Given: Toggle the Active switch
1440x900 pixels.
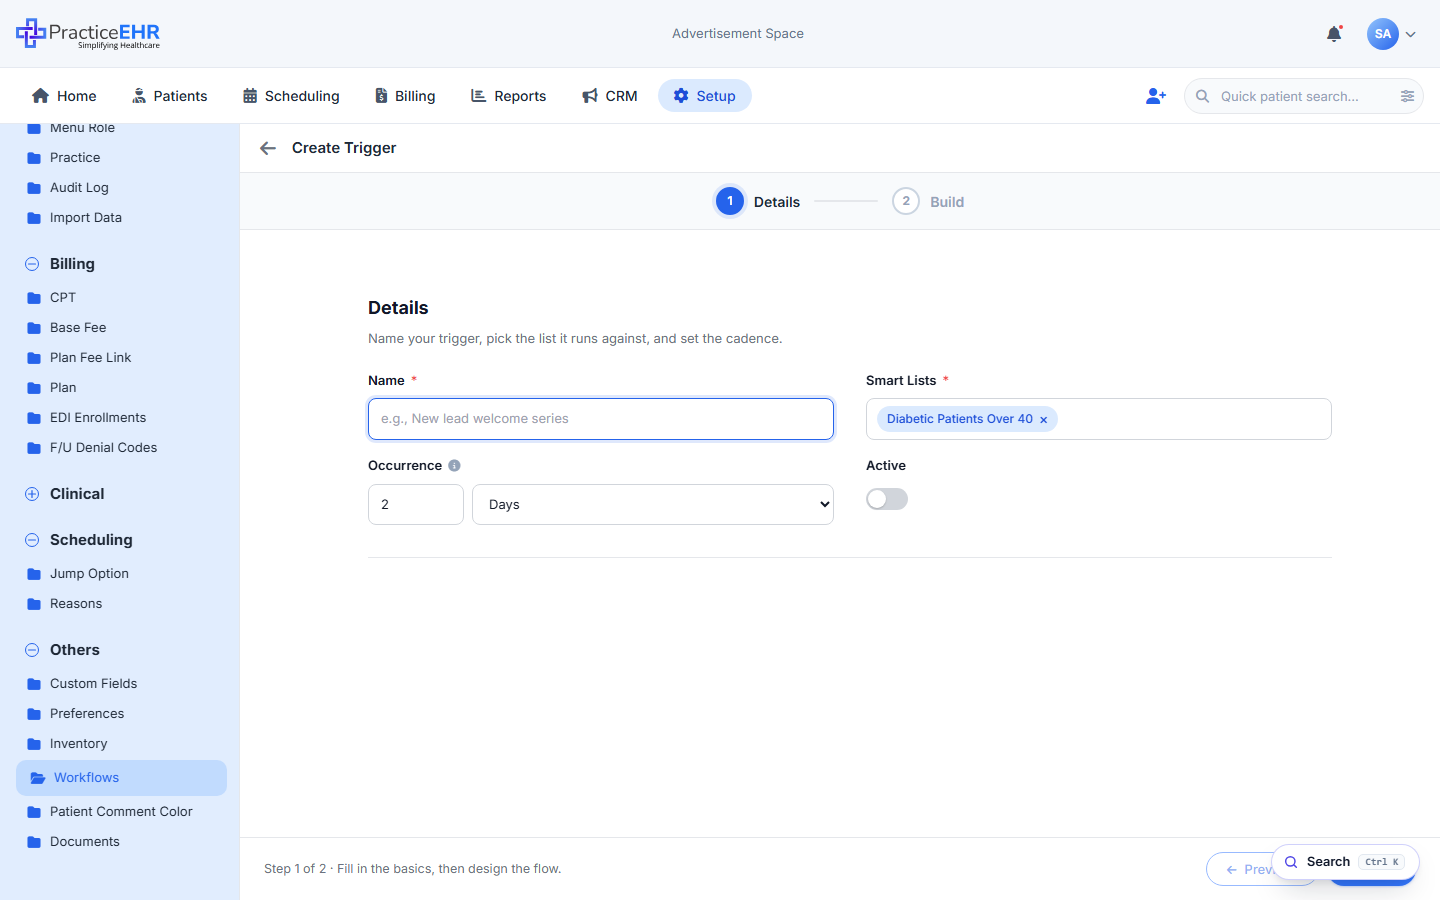Looking at the screenshot, I should click(887, 499).
